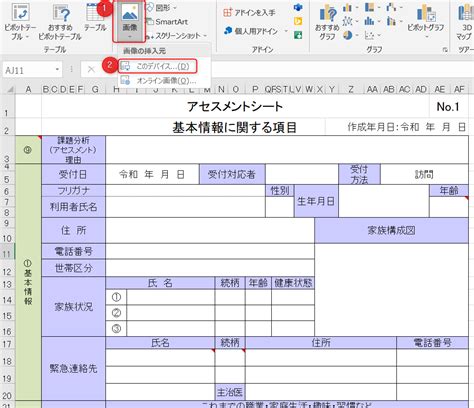Select the 受付日 label cell
474x408 pixels.
click(73, 174)
